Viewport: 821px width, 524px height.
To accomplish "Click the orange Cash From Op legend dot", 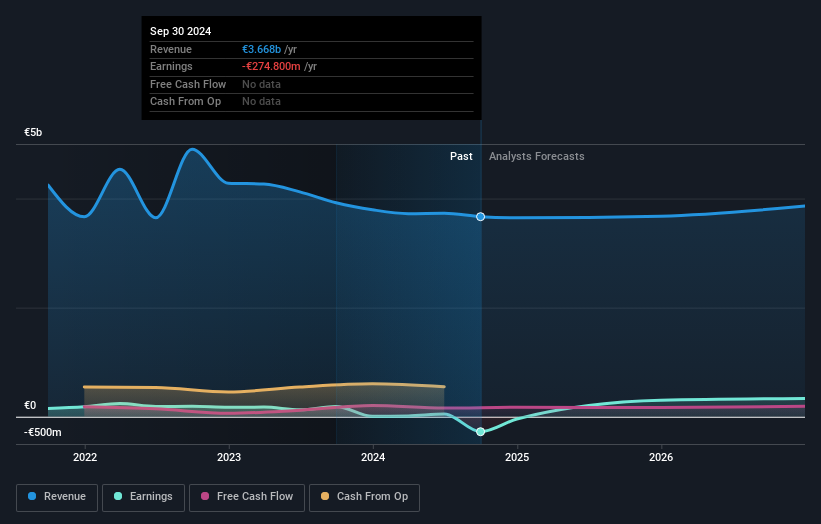I will [325, 496].
